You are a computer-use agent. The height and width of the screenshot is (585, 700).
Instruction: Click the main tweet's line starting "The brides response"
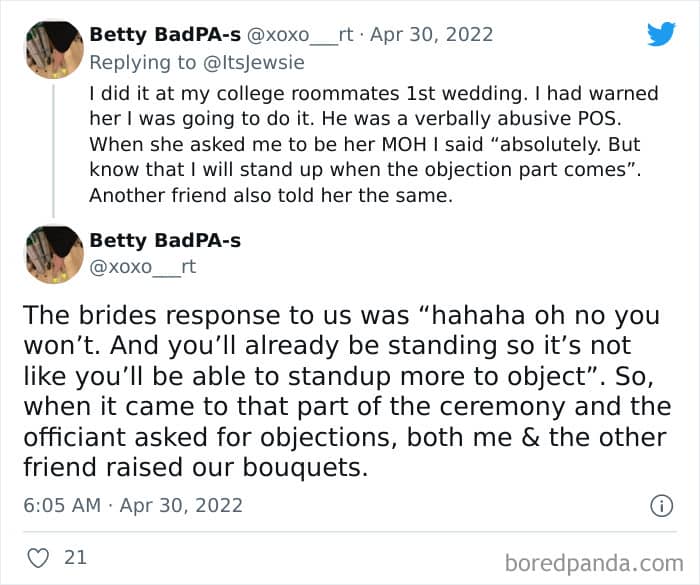click(x=341, y=315)
